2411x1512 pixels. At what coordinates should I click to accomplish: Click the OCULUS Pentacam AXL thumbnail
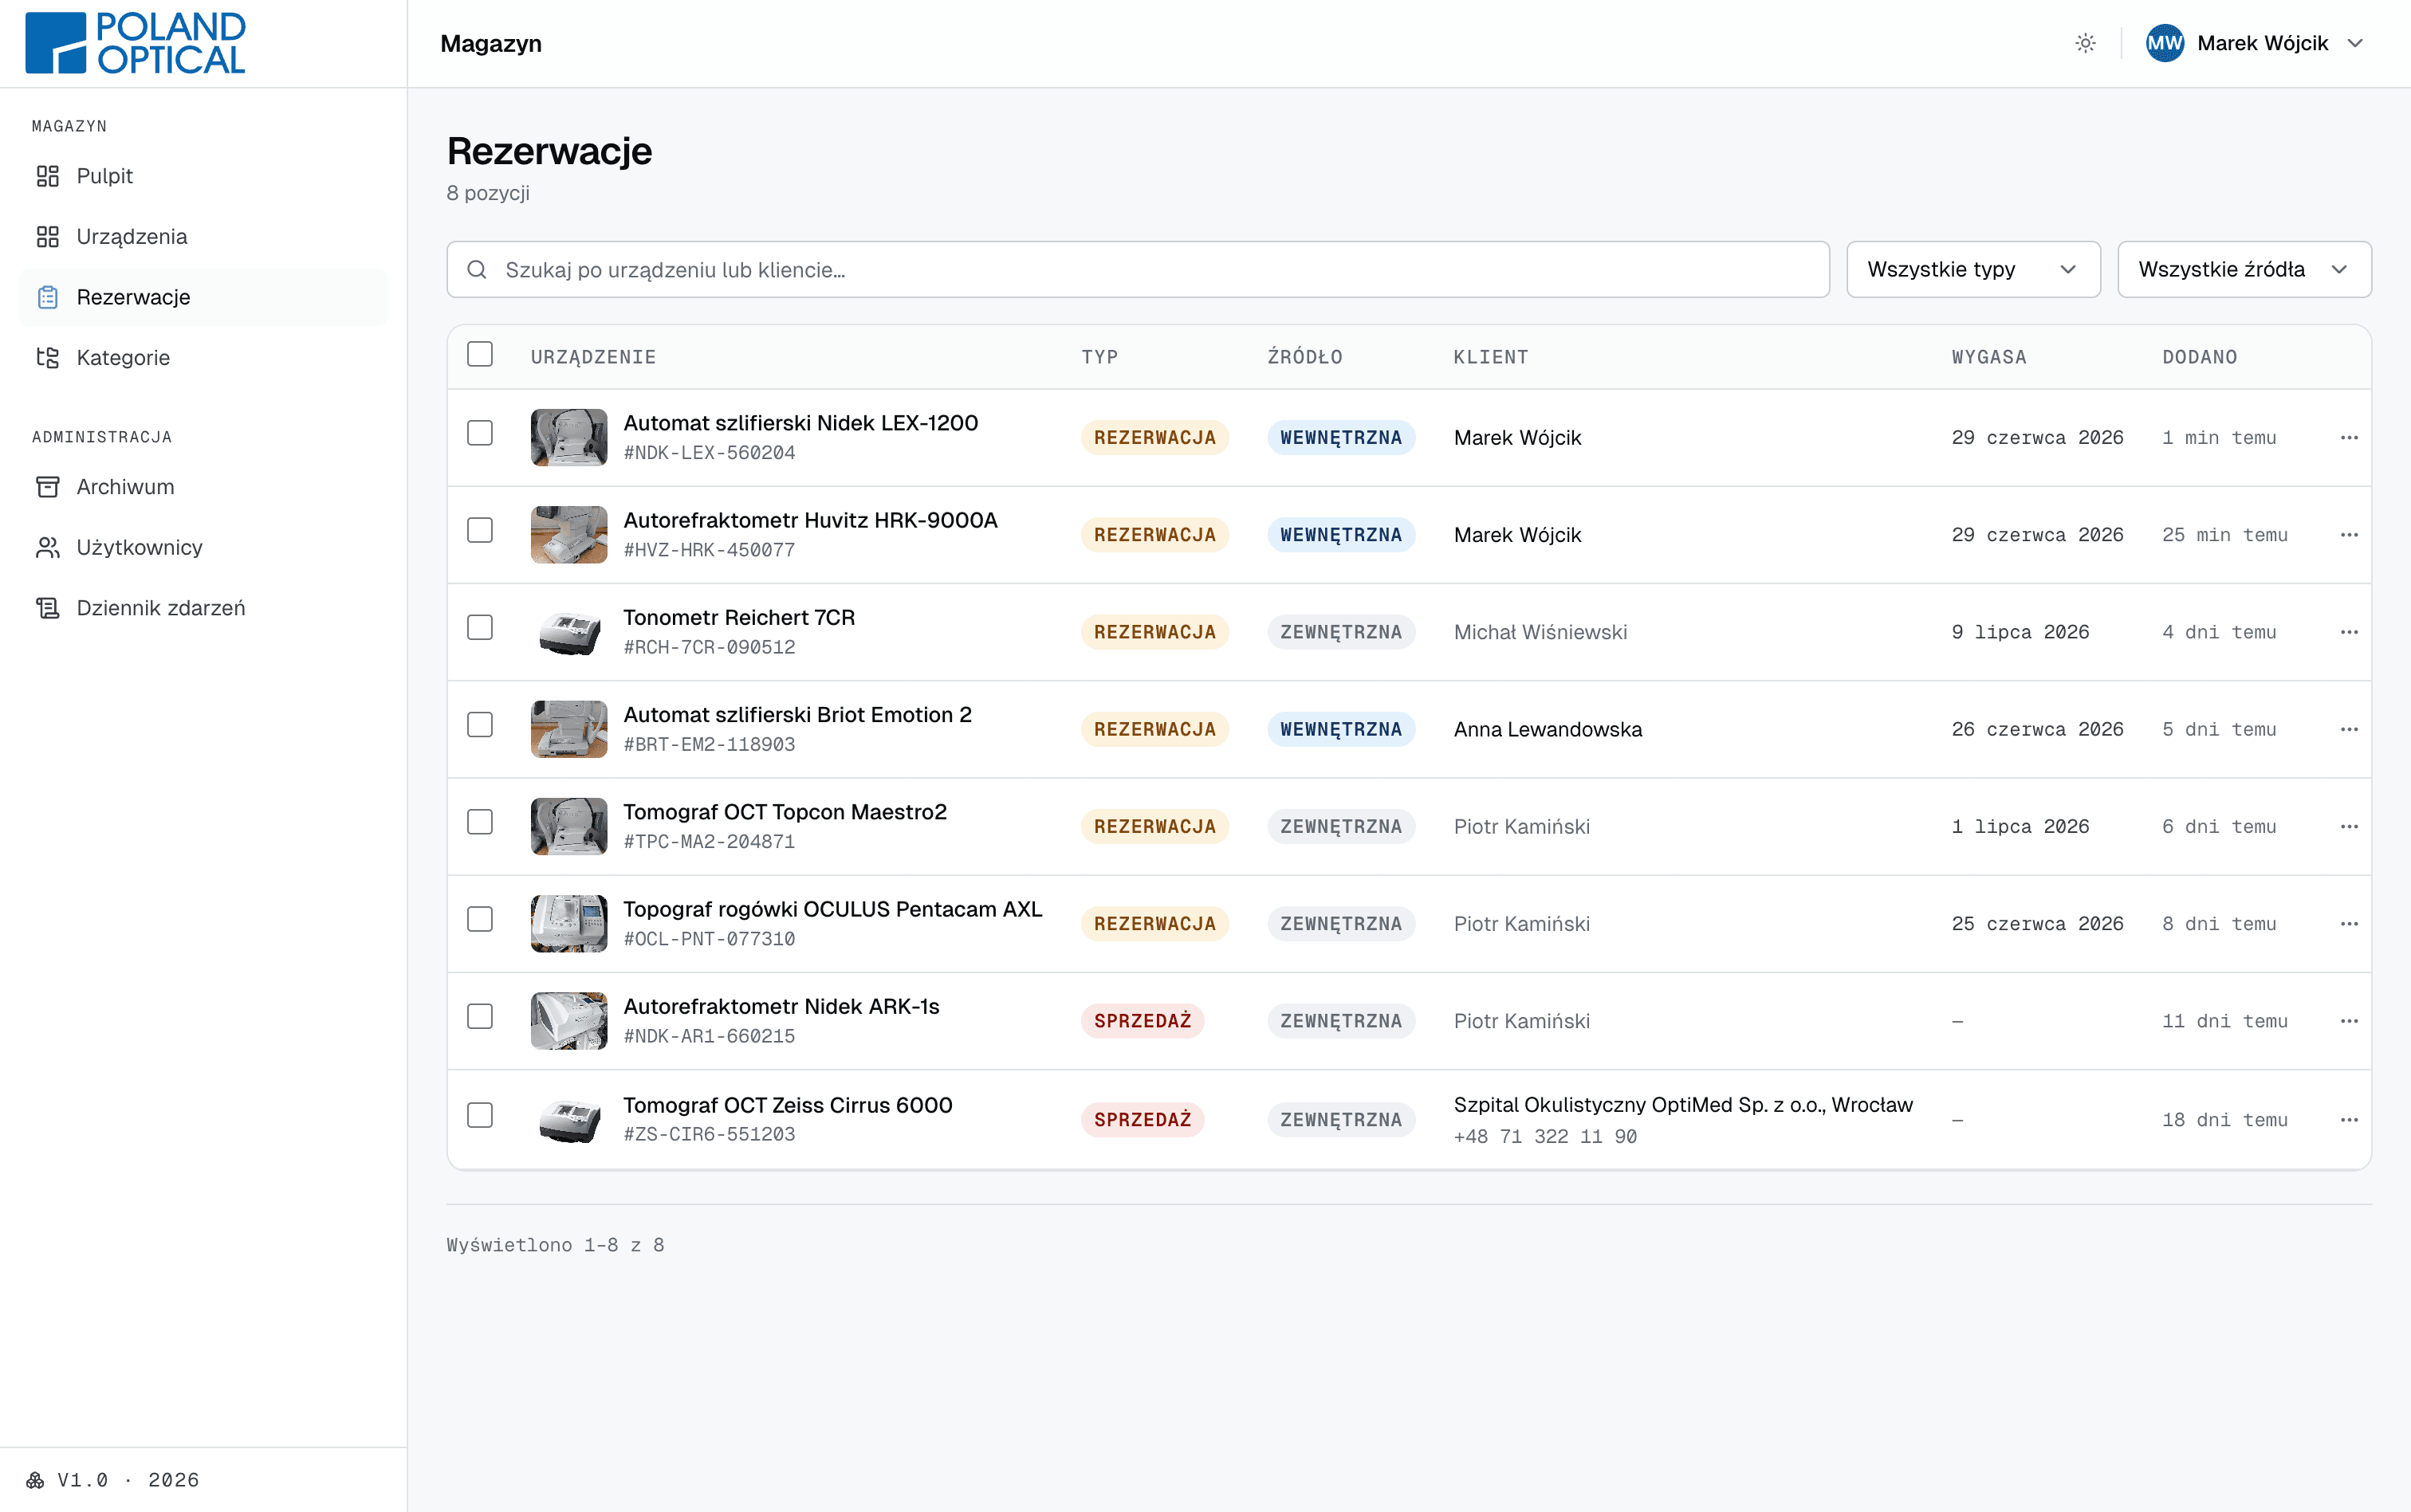click(569, 924)
